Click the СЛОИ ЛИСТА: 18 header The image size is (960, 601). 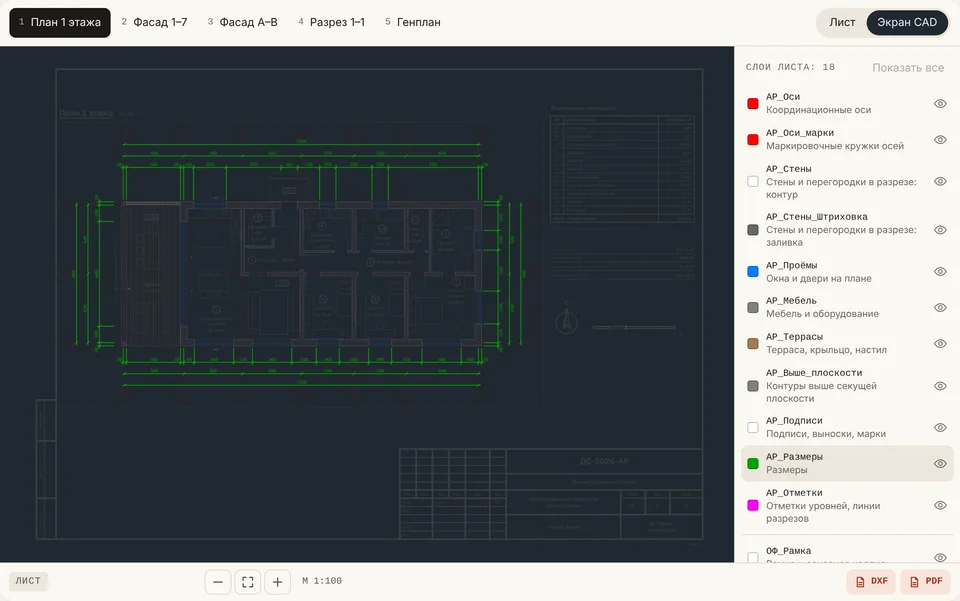(790, 67)
